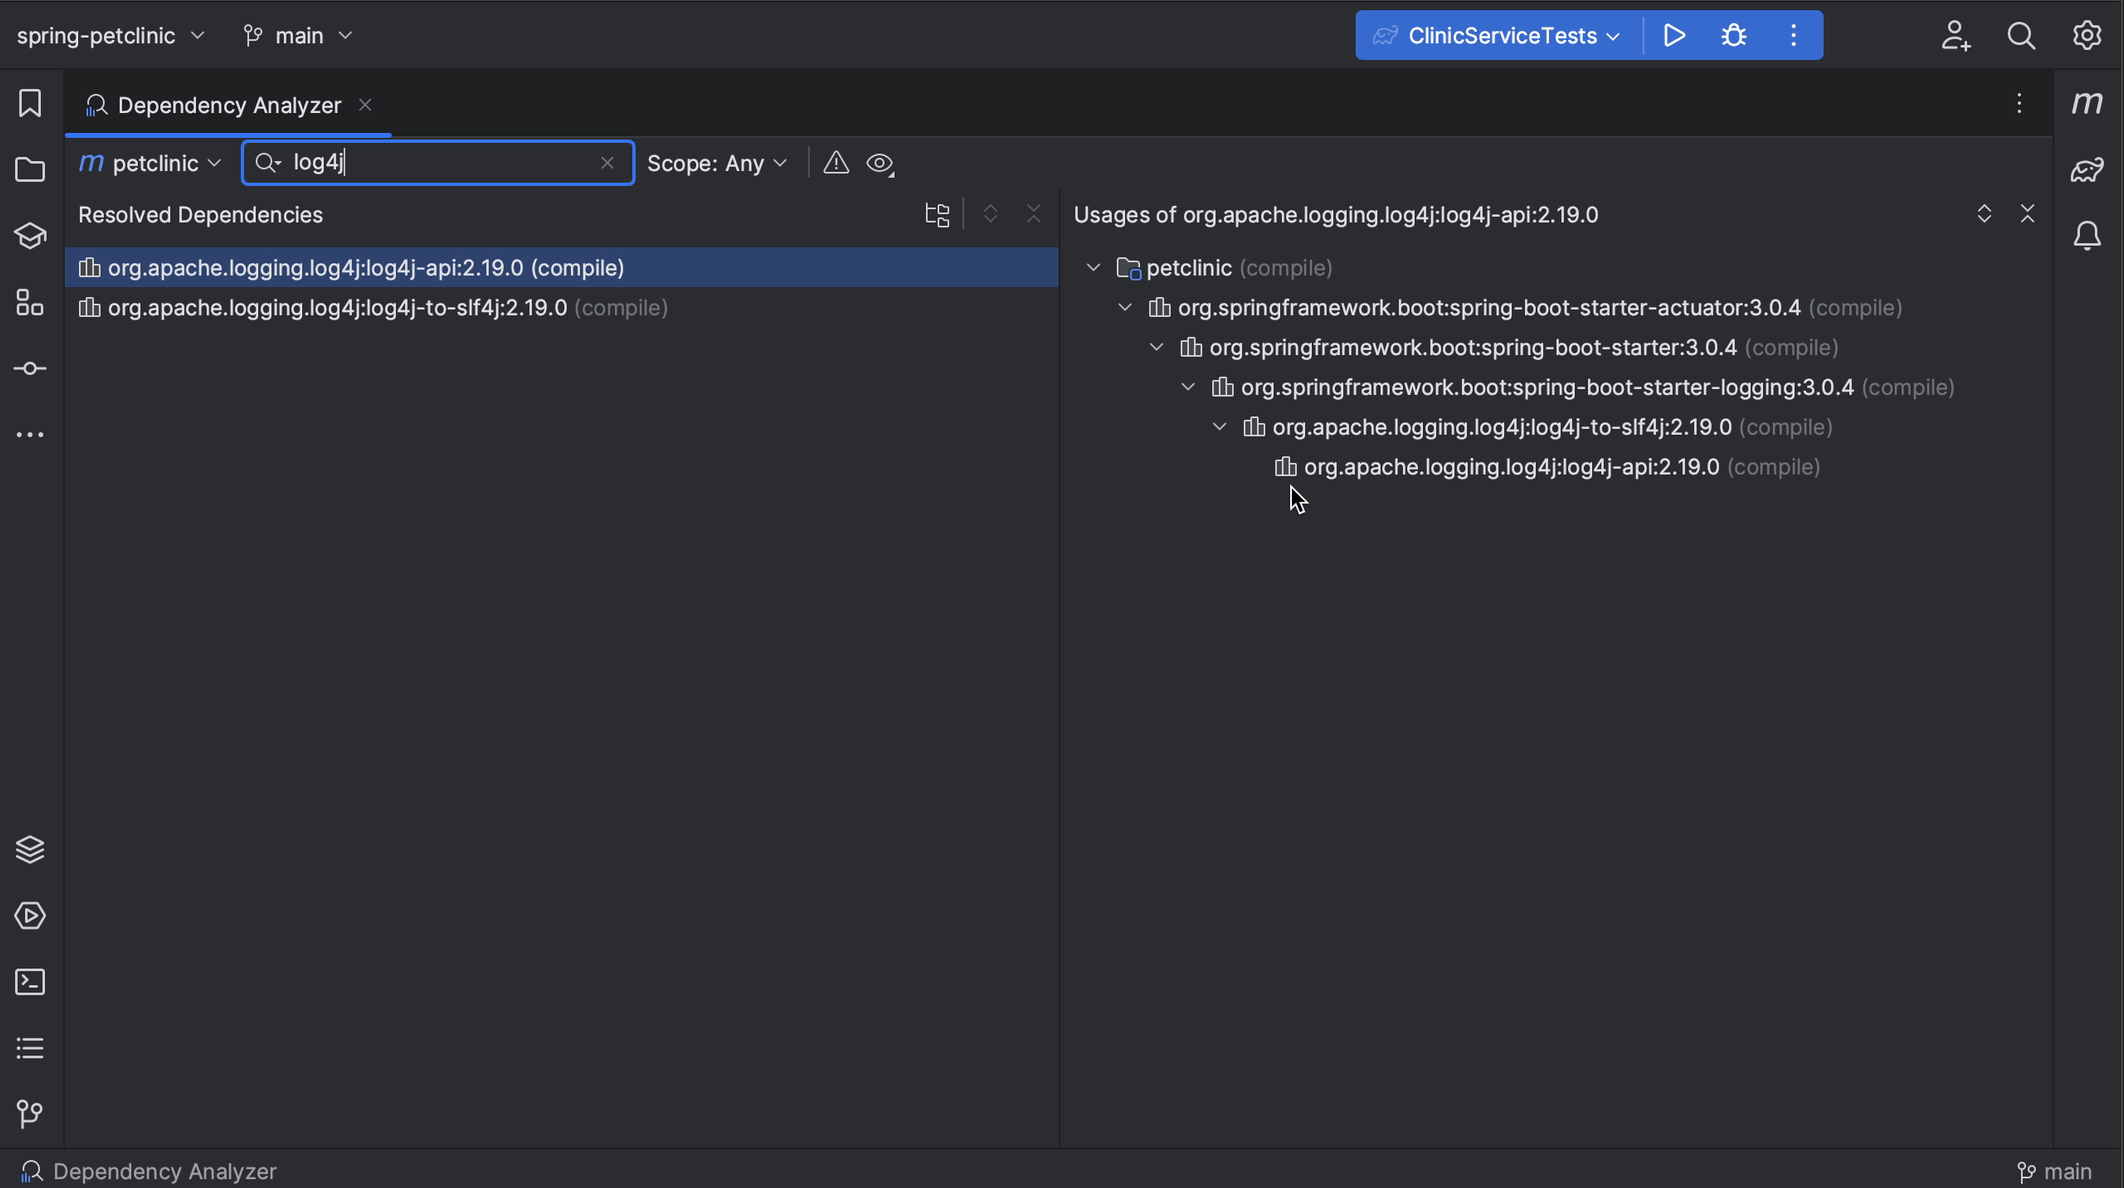This screenshot has width=2124, height=1188.
Task: Open the TODO list tool window
Action: [29, 1048]
